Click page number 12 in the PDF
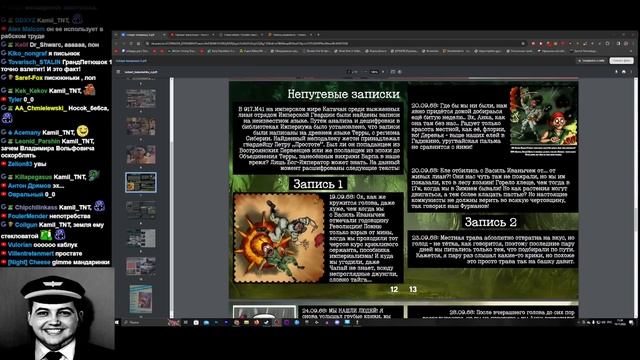The width and height of the screenshot is (640, 360). (394, 289)
